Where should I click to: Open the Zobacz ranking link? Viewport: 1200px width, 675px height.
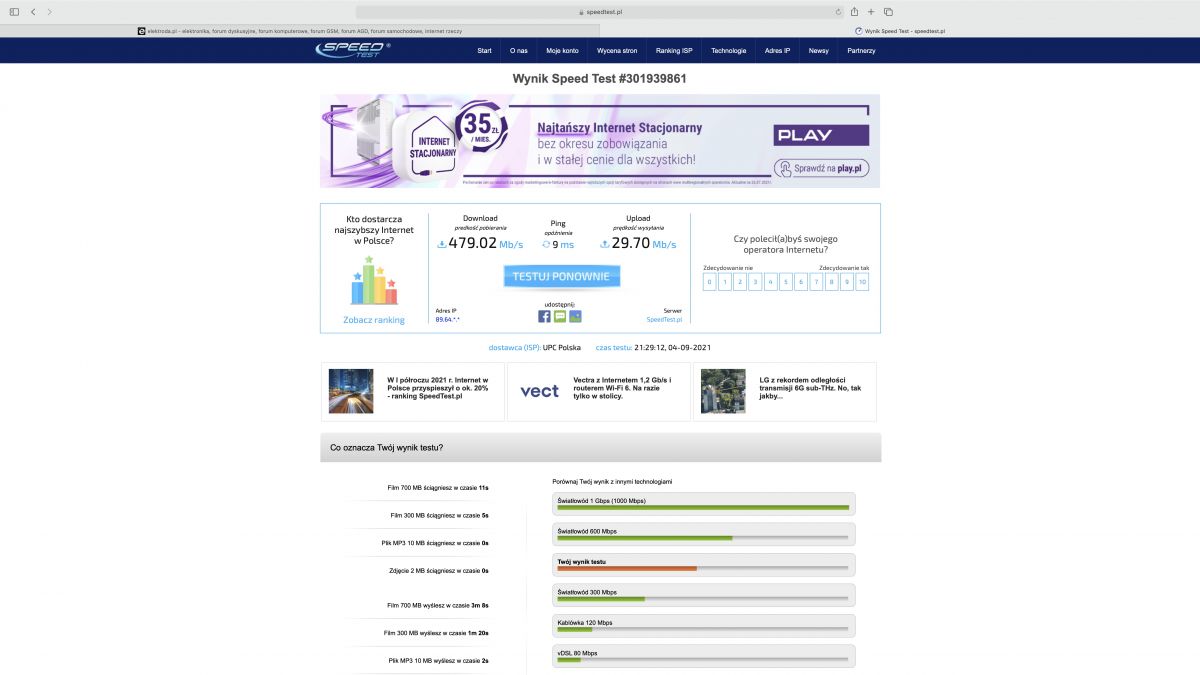[x=374, y=320]
